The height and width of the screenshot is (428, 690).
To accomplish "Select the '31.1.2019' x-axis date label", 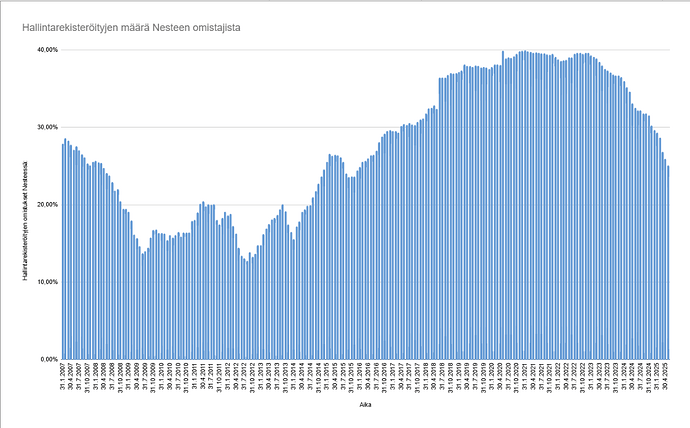I will pos(459,377).
